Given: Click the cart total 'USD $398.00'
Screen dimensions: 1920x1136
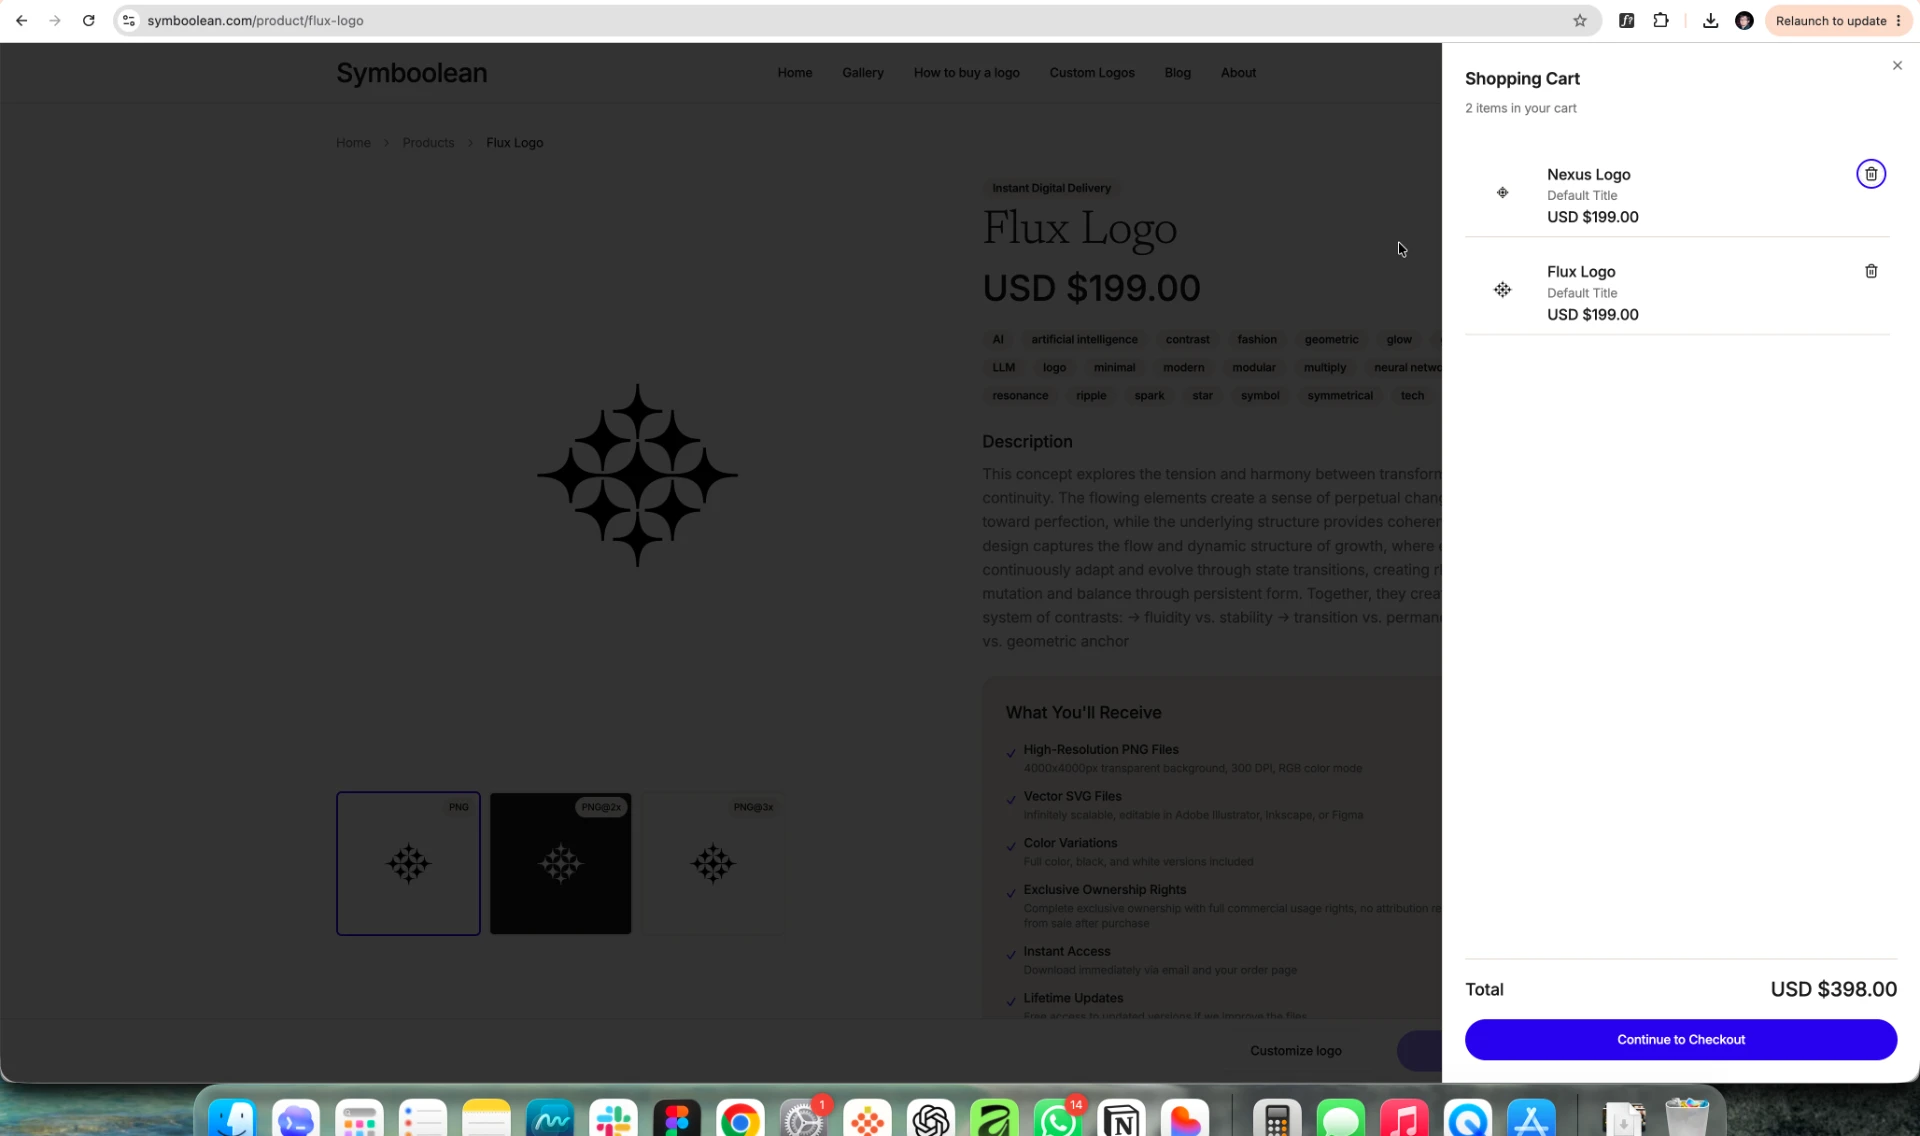Looking at the screenshot, I should pyautogui.click(x=1833, y=989).
